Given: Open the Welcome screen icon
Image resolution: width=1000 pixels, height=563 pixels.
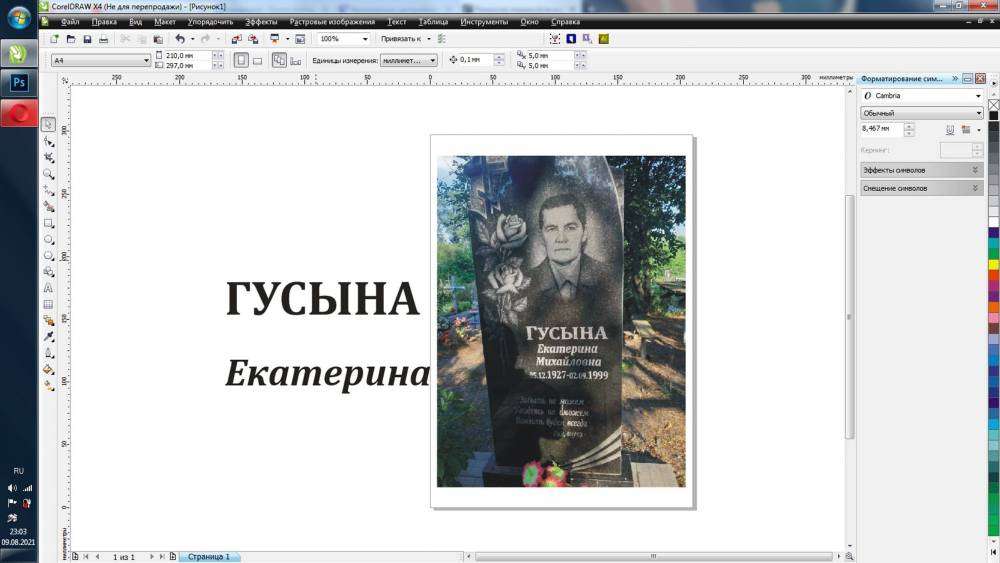Looking at the screenshot, I should tap(300, 39).
